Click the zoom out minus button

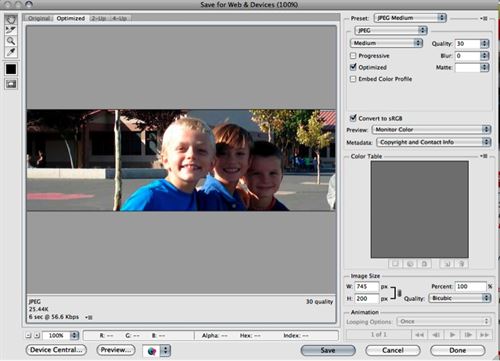point(28,335)
